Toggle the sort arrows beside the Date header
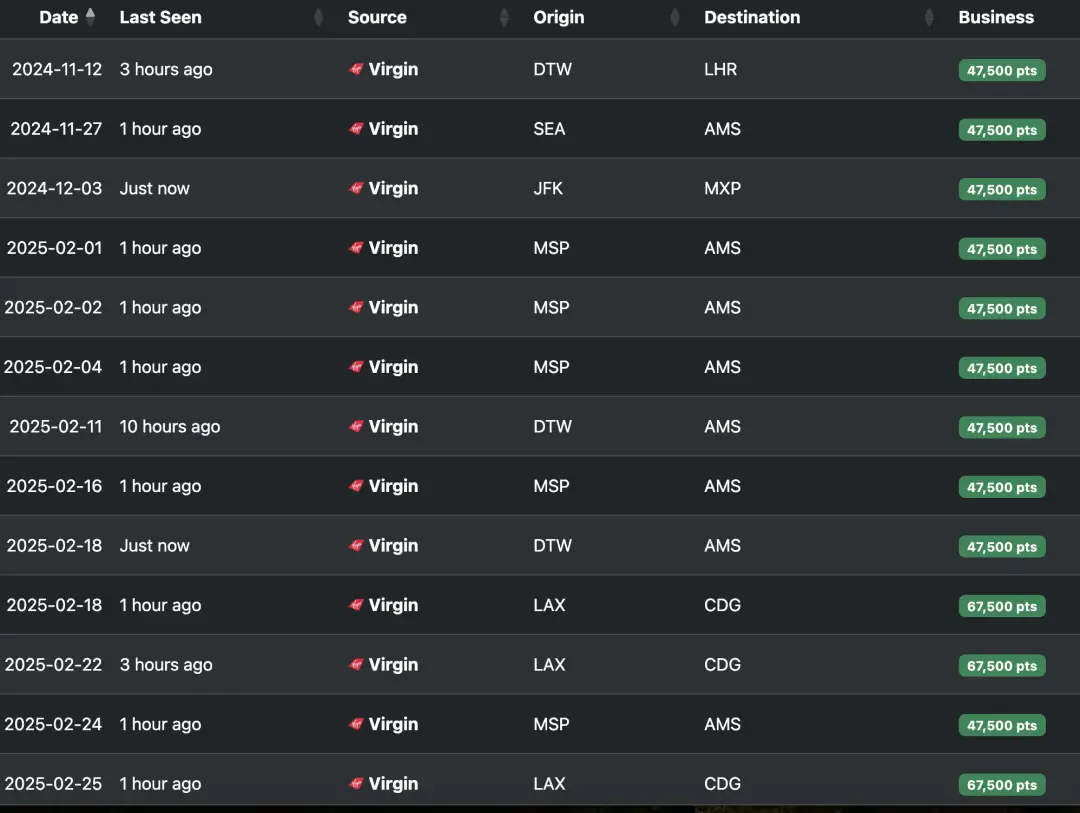 90,17
